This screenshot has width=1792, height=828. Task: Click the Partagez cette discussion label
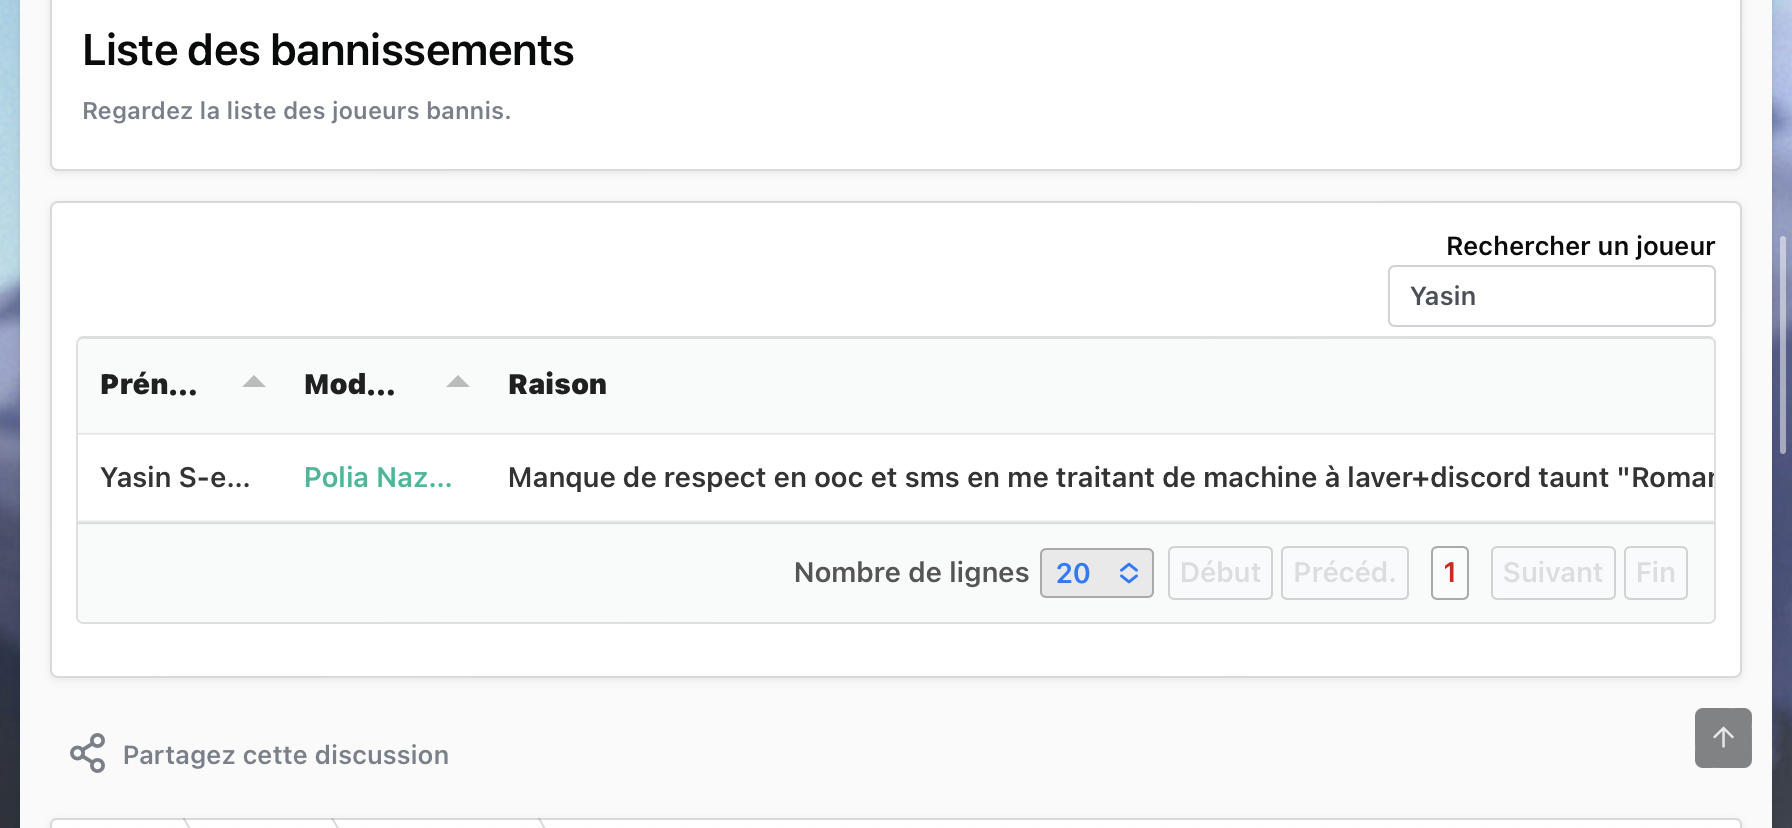(x=286, y=755)
